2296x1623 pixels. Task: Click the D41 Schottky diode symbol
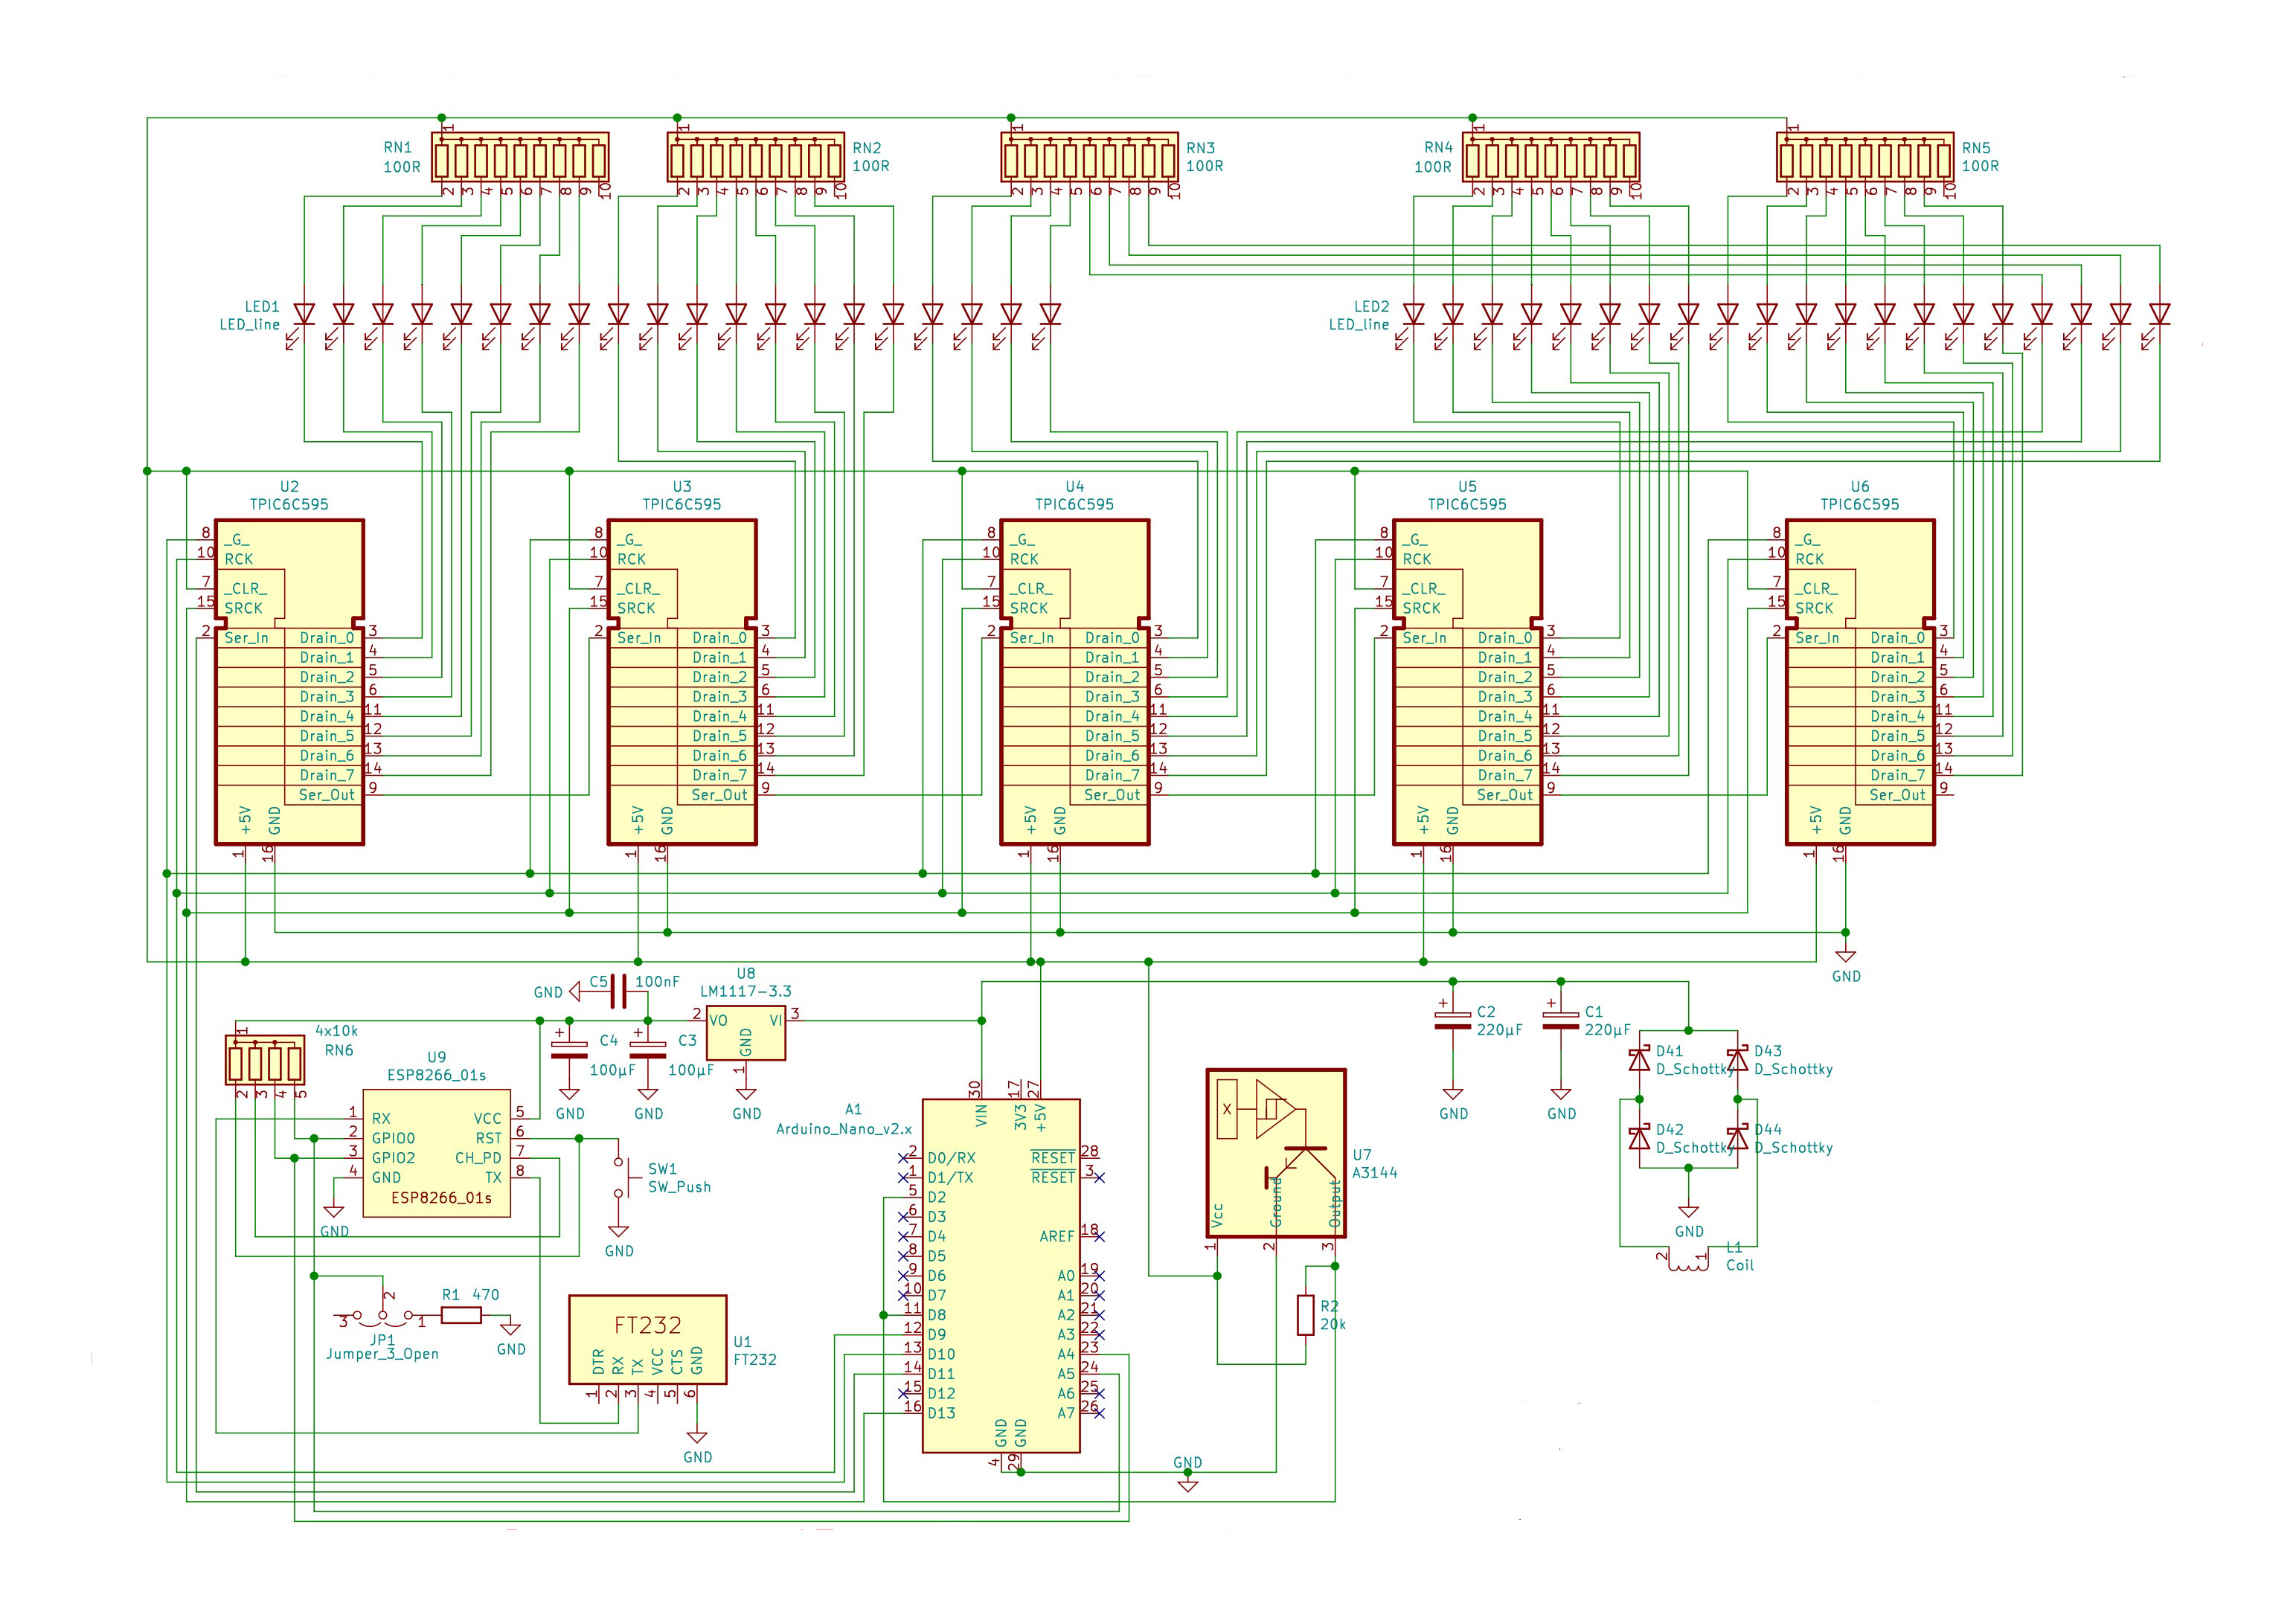[x=1639, y=1060]
